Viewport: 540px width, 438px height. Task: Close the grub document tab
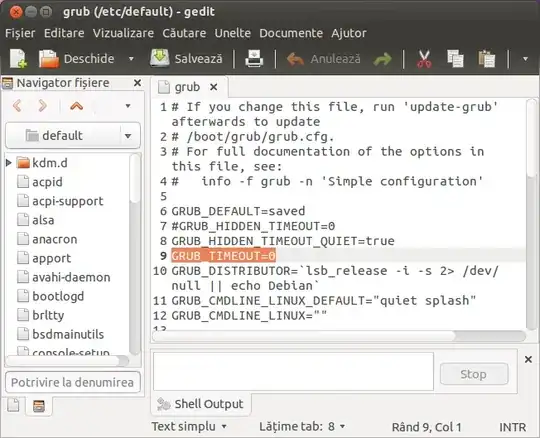[214, 87]
